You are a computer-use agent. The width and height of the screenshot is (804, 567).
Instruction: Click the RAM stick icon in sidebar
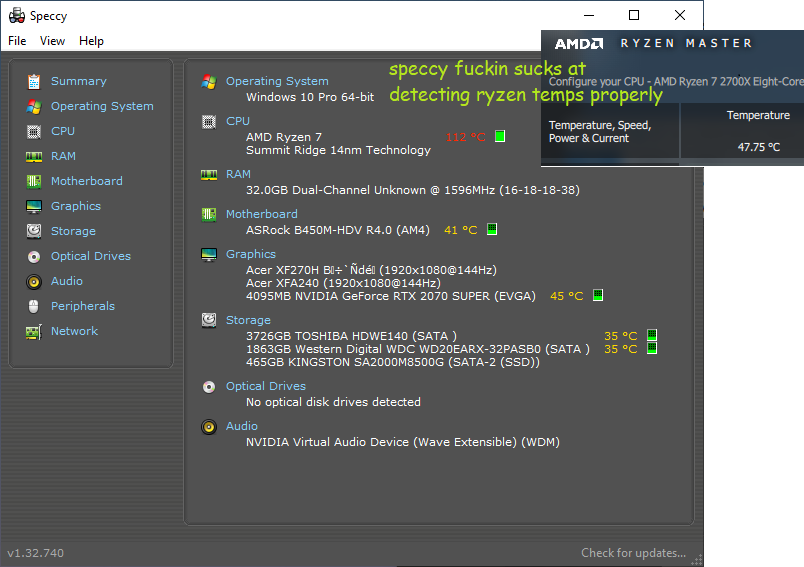point(34,156)
